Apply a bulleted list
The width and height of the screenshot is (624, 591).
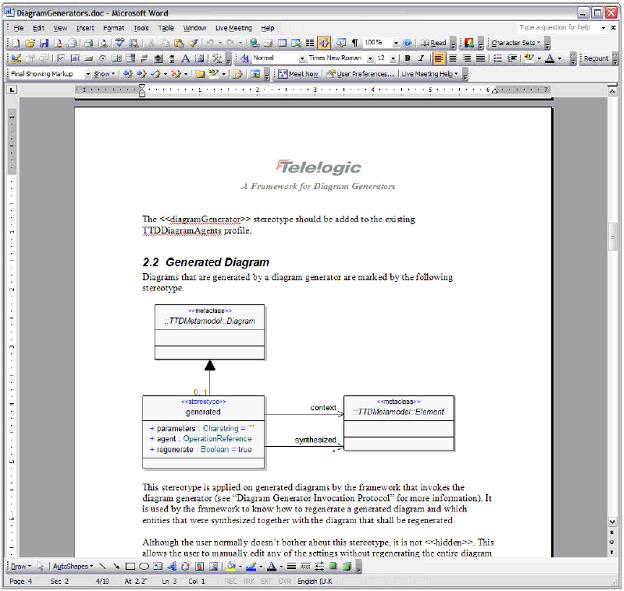click(x=497, y=59)
